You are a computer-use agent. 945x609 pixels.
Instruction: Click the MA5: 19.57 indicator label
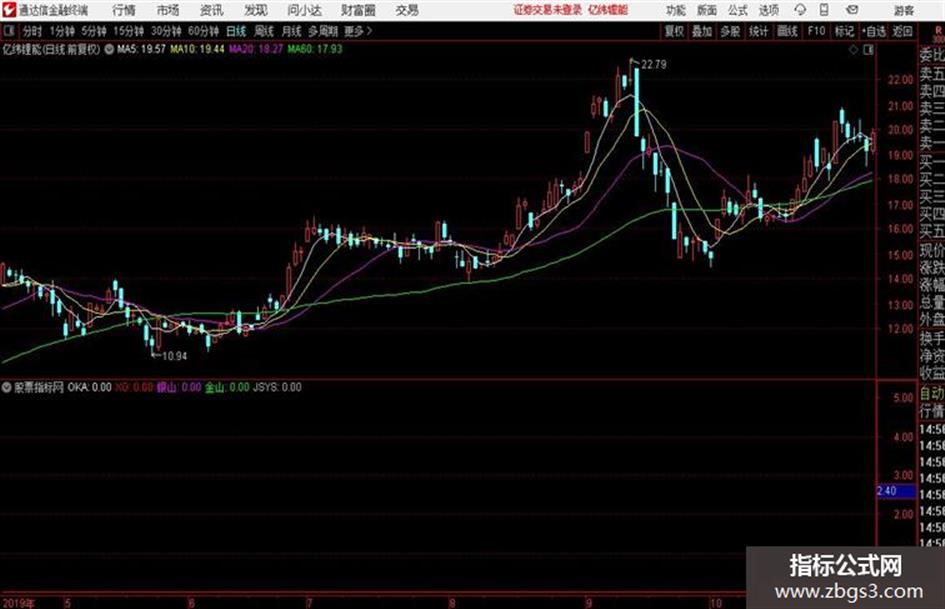click(141, 49)
